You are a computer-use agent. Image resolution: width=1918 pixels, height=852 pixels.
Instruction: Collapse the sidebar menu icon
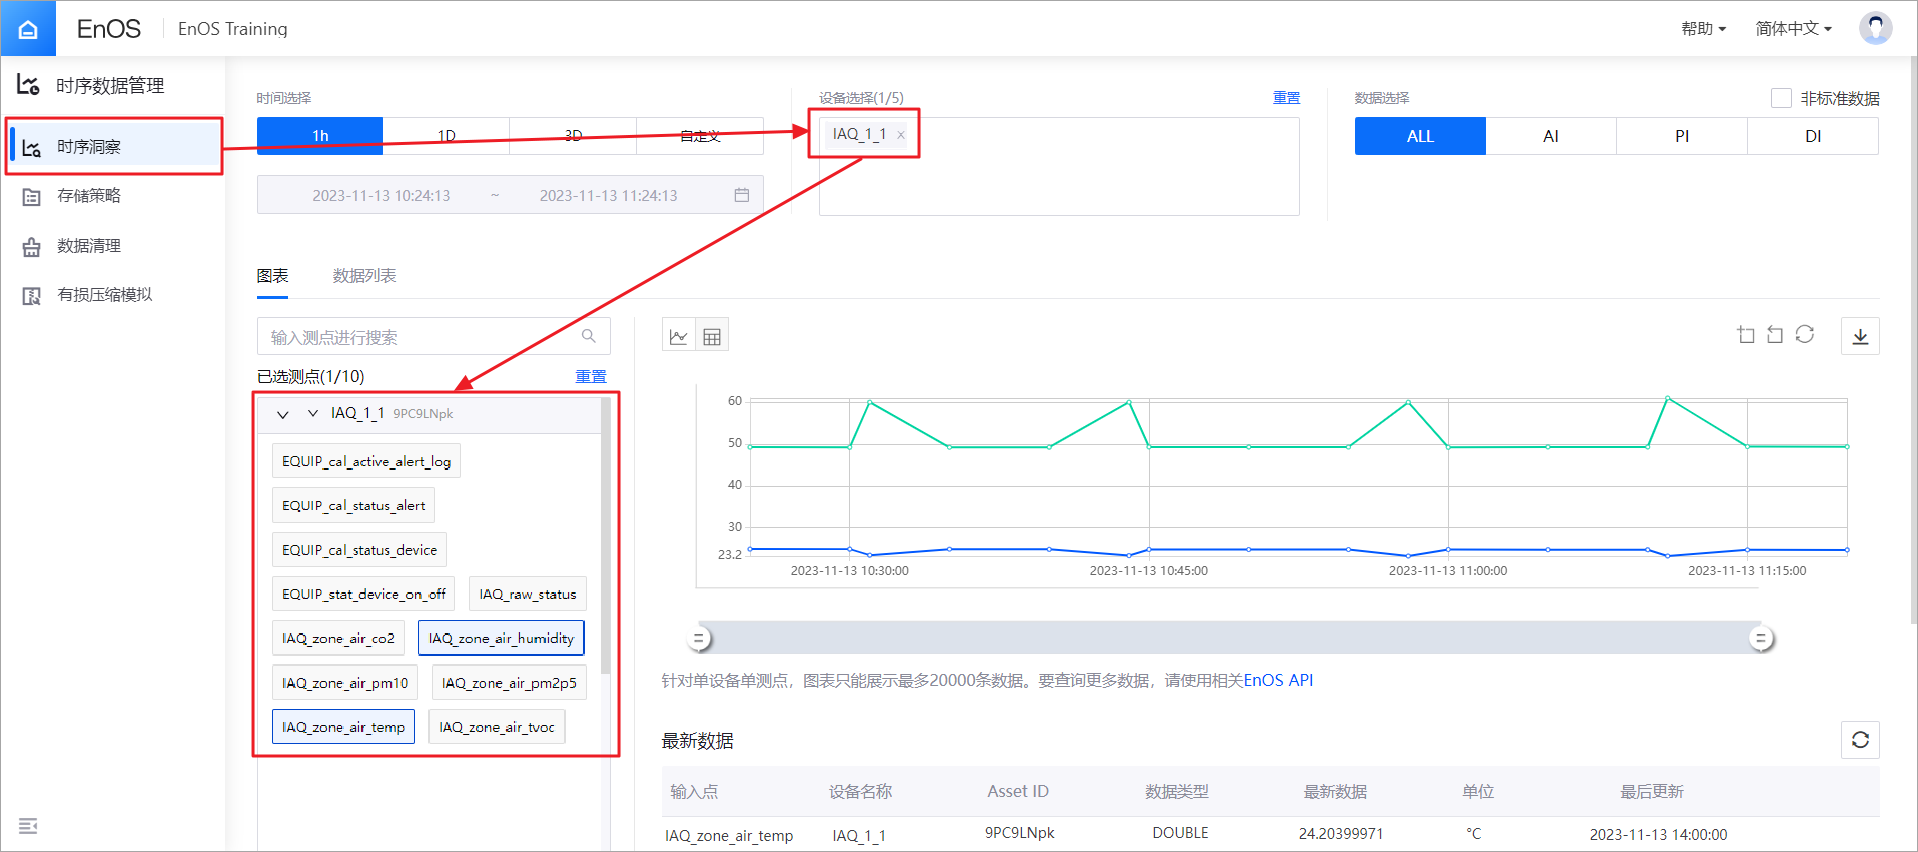click(x=28, y=826)
